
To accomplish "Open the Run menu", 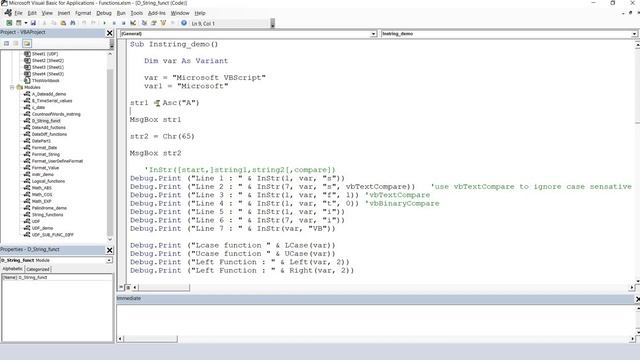I will [121, 13].
